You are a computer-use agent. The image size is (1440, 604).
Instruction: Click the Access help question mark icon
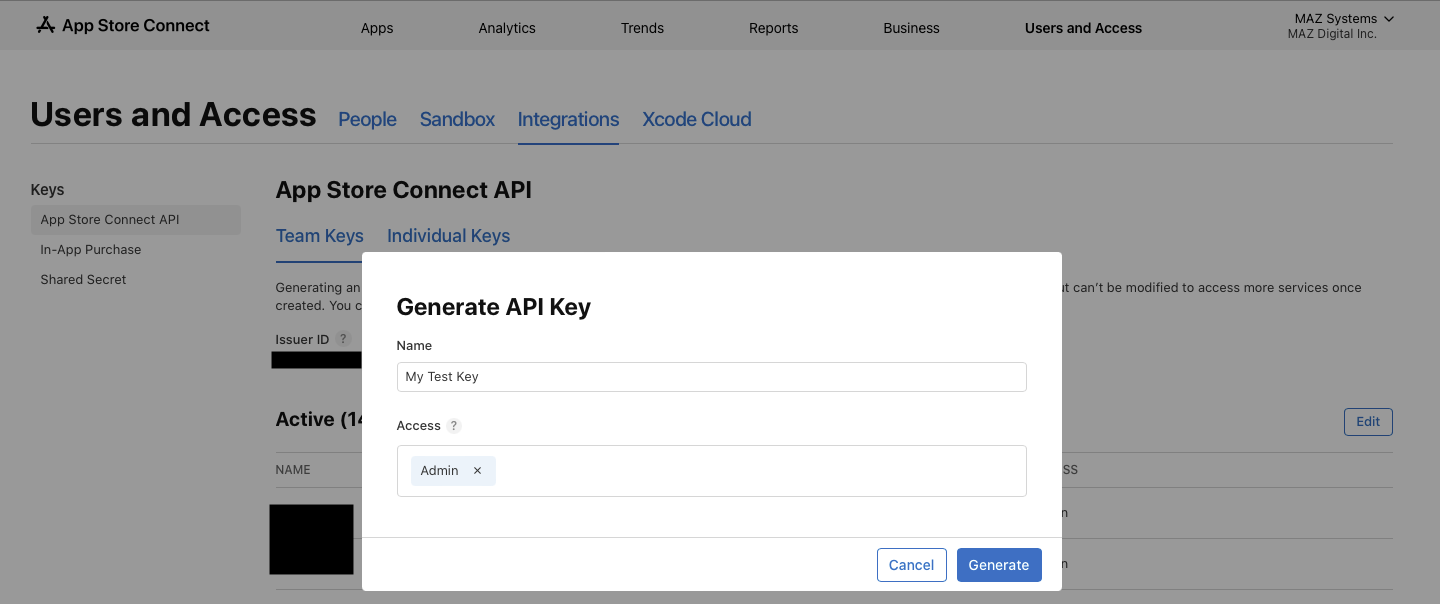tap(454, 426)
